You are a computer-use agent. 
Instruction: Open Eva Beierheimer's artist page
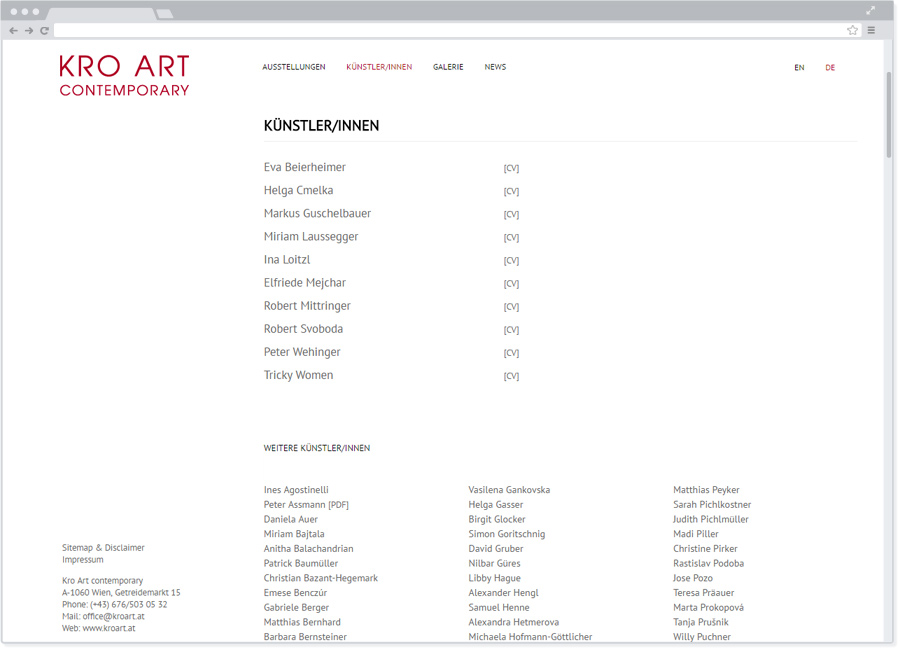pos(305,167)
